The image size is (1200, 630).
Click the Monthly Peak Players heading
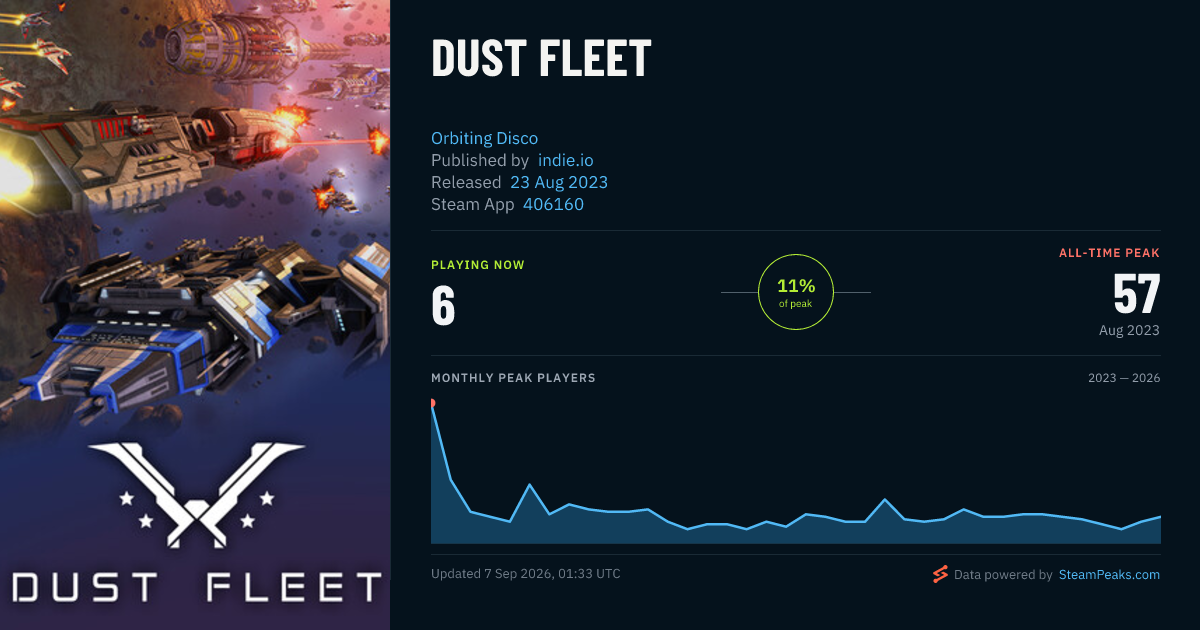click(513, 378)
